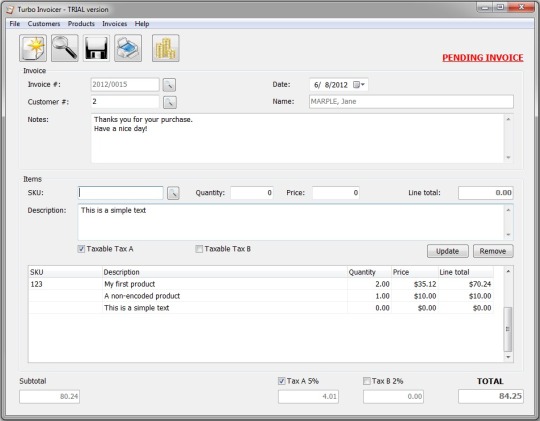Click the customer Name field
The image size is (540, 421).
[x=411, y=102]
